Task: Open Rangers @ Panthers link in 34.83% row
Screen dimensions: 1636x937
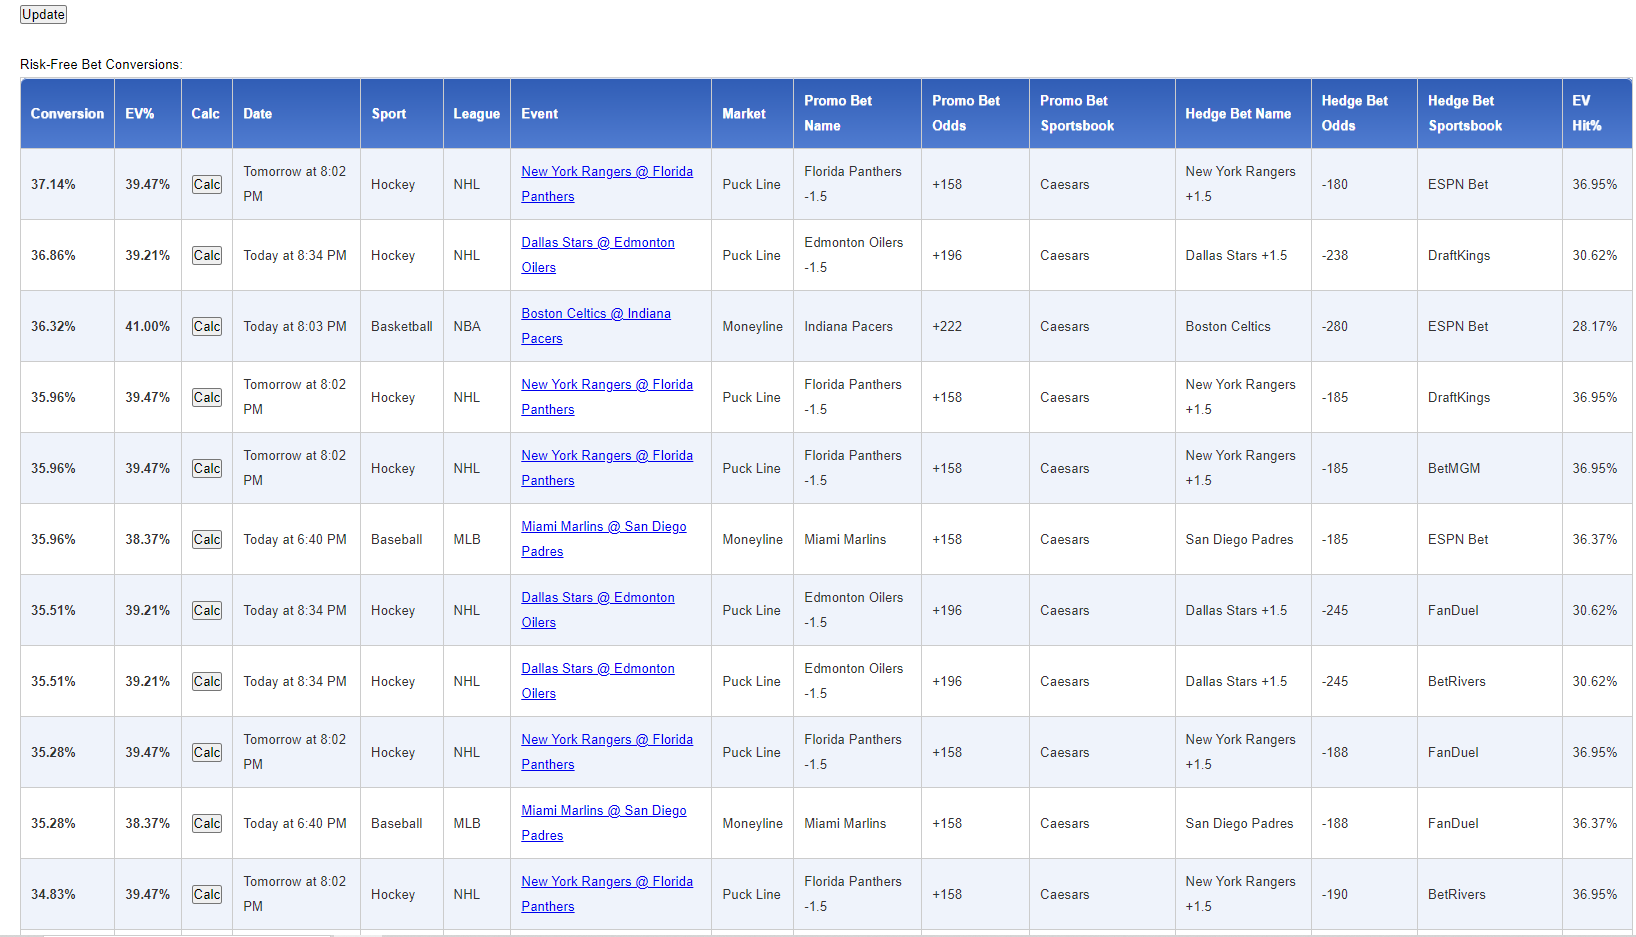Action: point(607,894)
